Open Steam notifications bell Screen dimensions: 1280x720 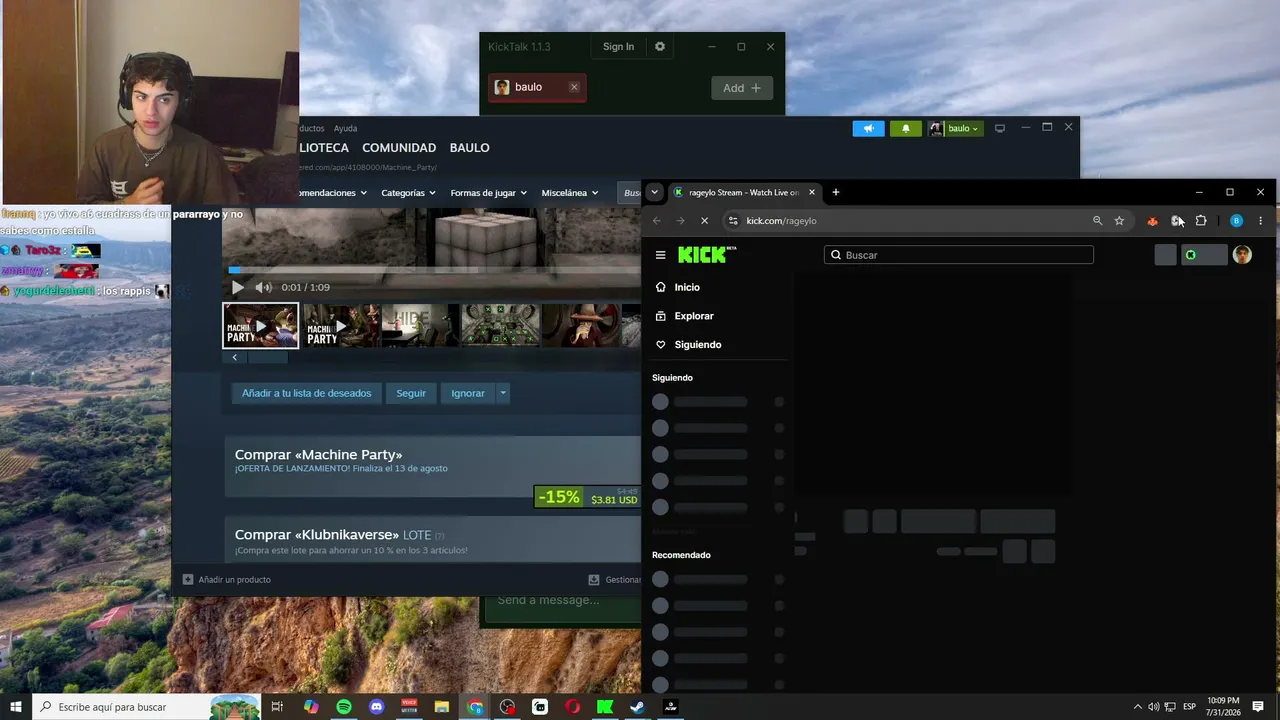click(x=906, y=128)
